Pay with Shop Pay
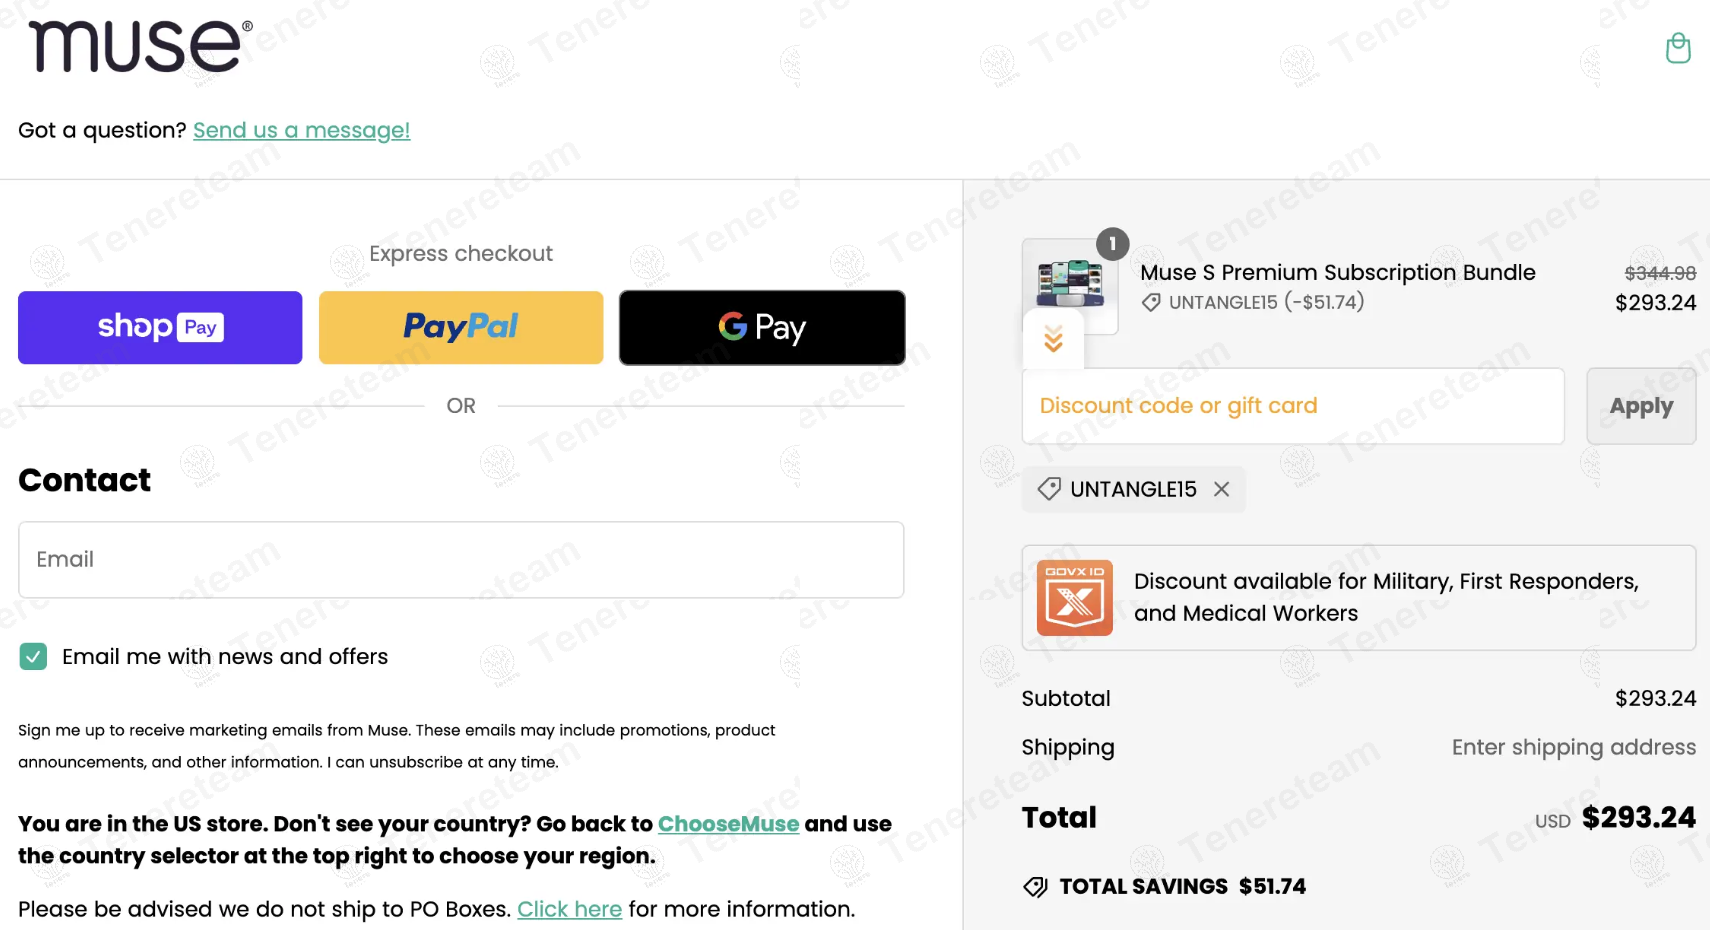Viewport: 1710px width, 930px height. [x=160, y=328]
